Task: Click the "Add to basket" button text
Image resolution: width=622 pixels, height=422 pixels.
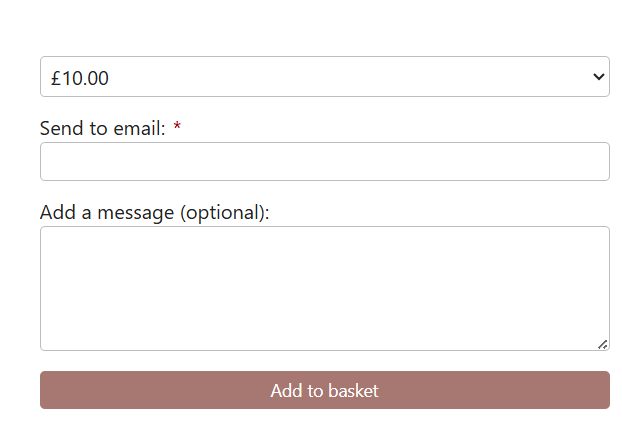Action: click(x=324, y=390)
